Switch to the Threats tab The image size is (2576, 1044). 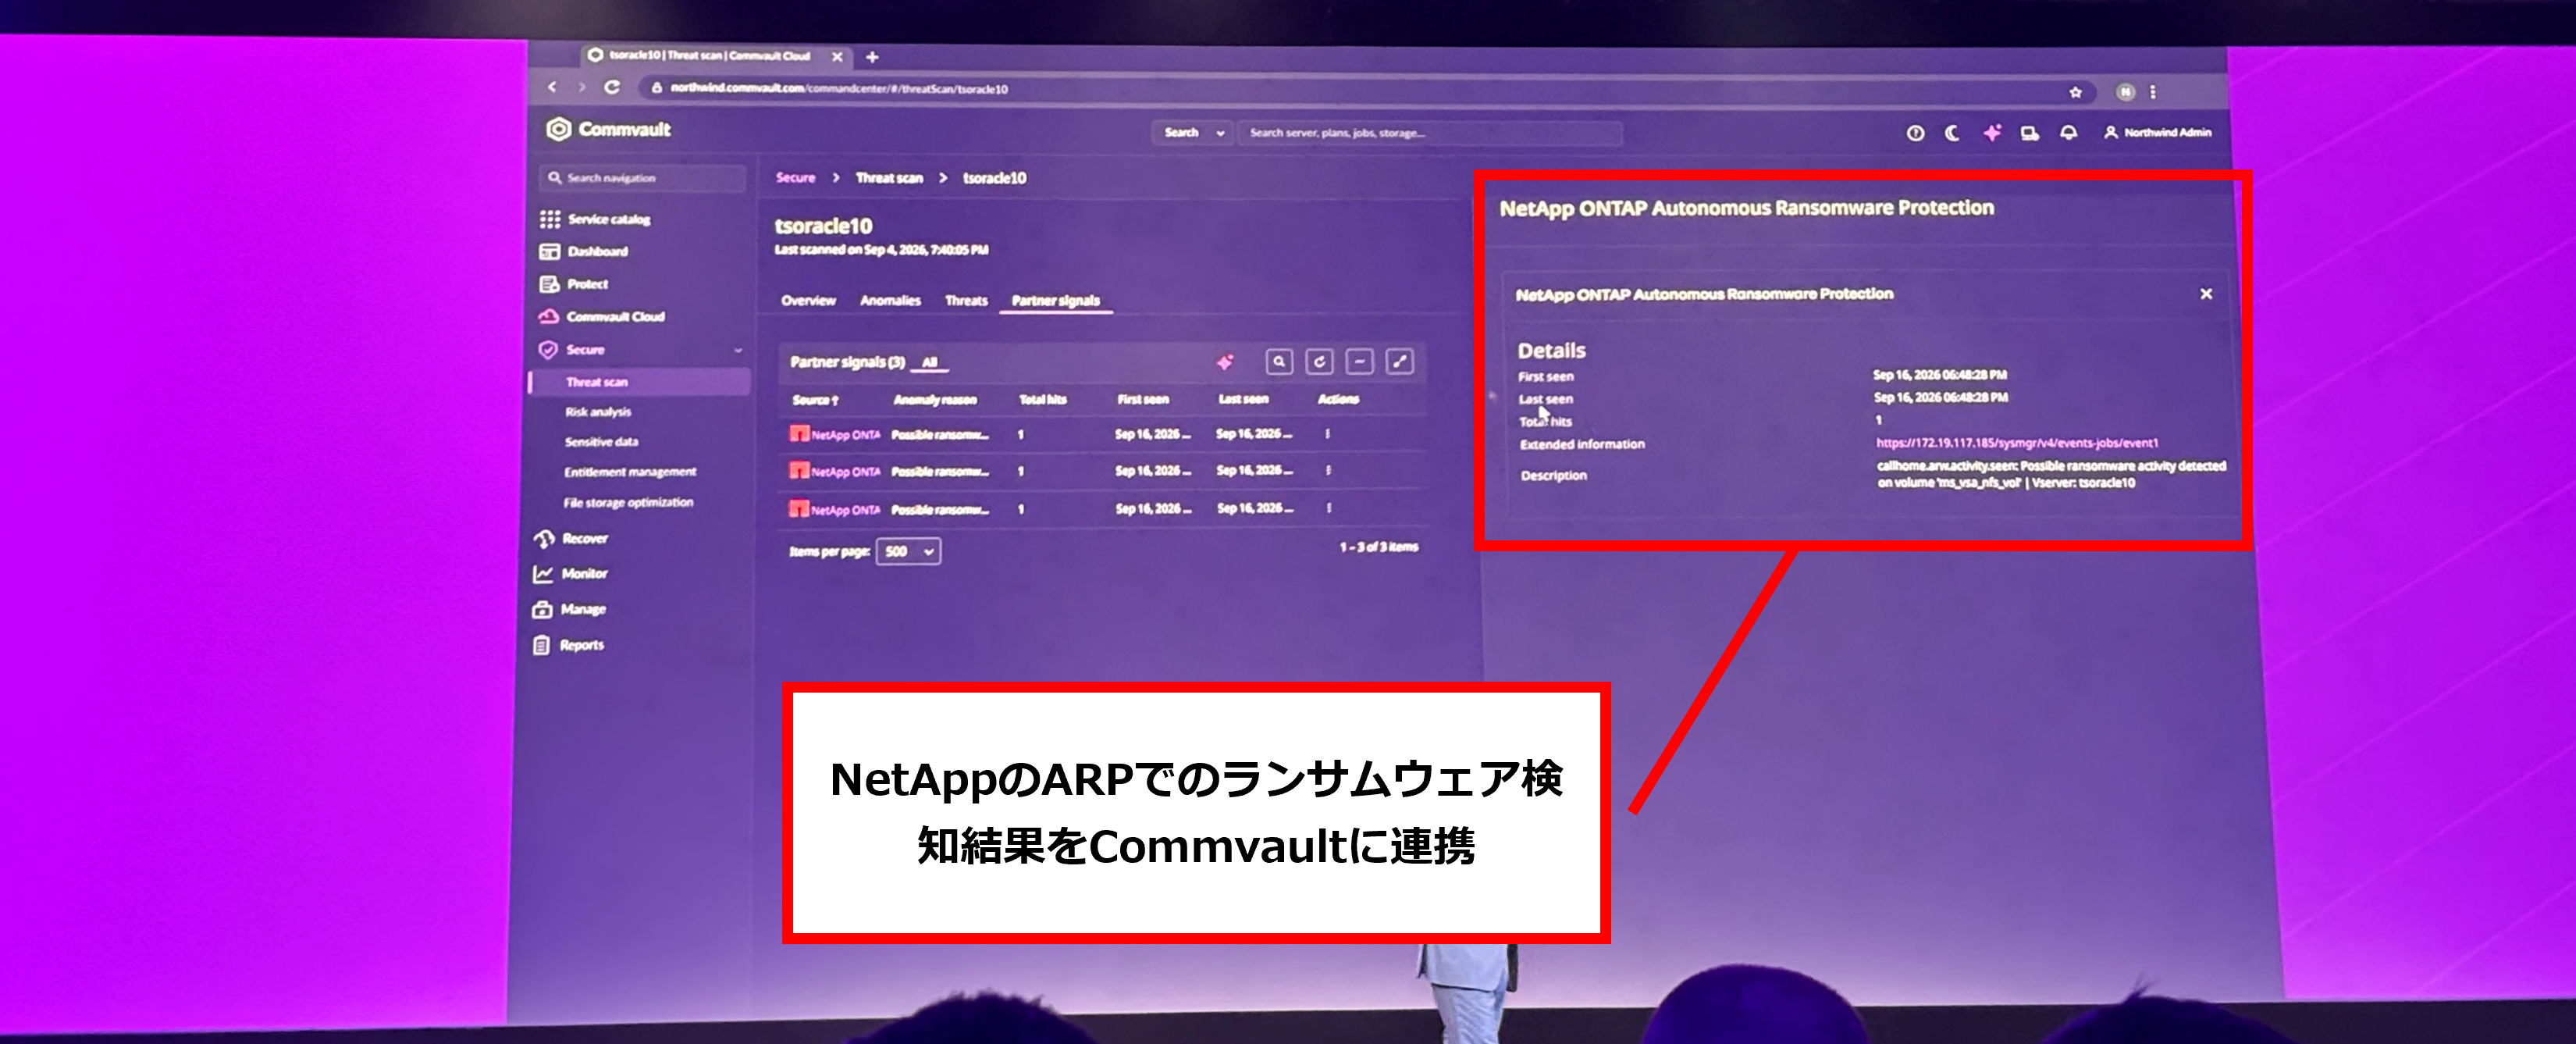pyautogui.click(x=966, y=300)
